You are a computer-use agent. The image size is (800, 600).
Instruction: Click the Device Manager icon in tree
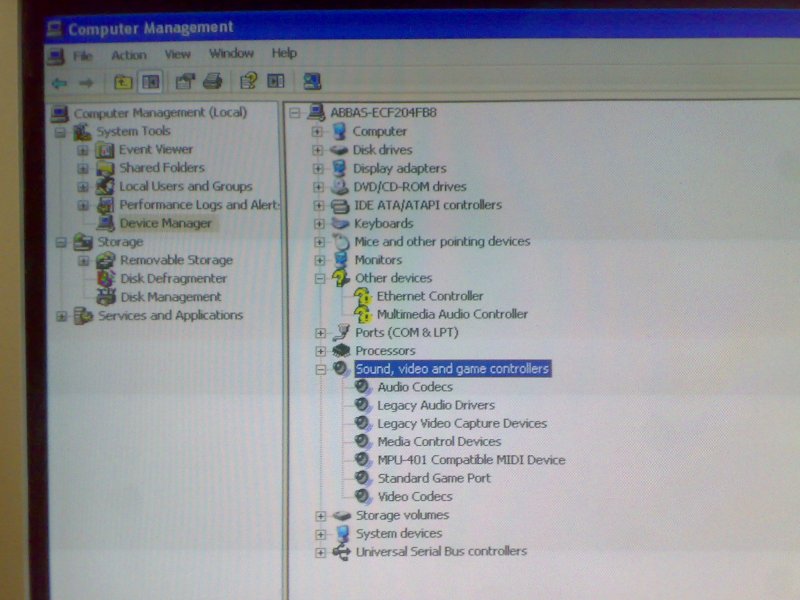pos(106,223)
